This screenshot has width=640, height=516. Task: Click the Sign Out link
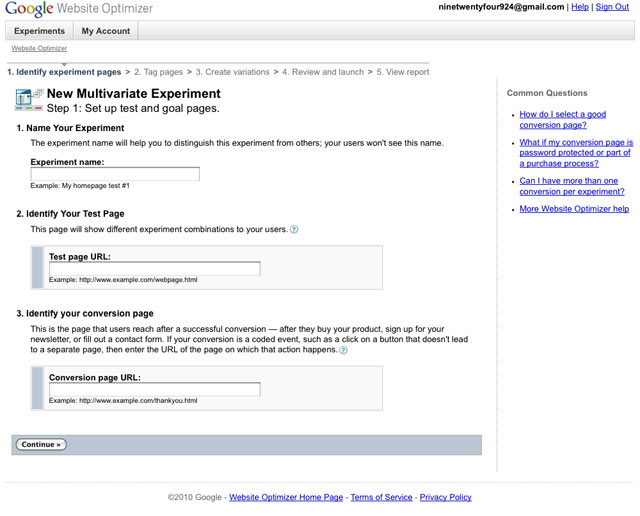(x=612, y=7)
